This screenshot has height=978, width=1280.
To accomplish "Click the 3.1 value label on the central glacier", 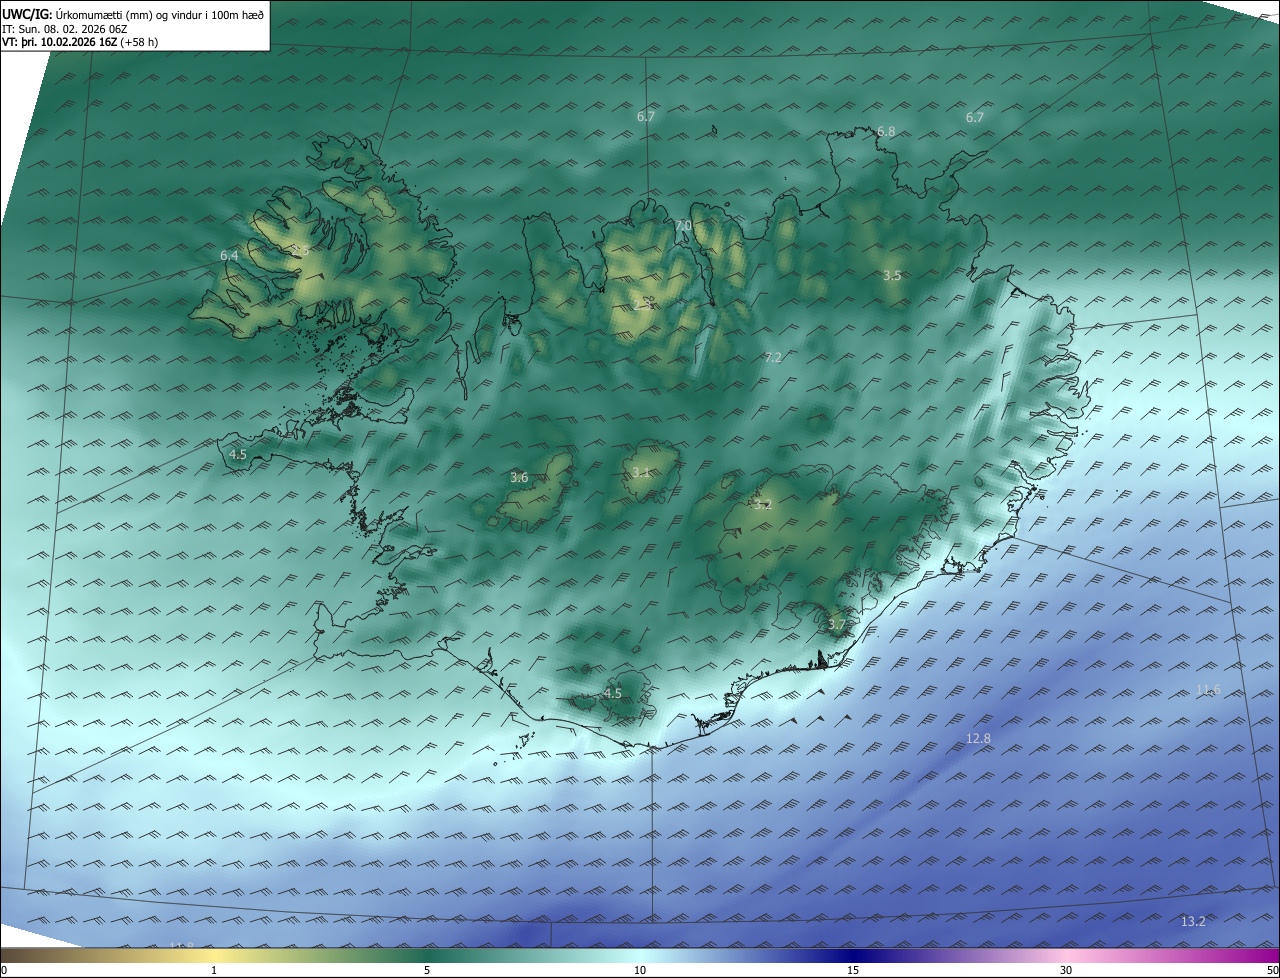I will [640, 472].
